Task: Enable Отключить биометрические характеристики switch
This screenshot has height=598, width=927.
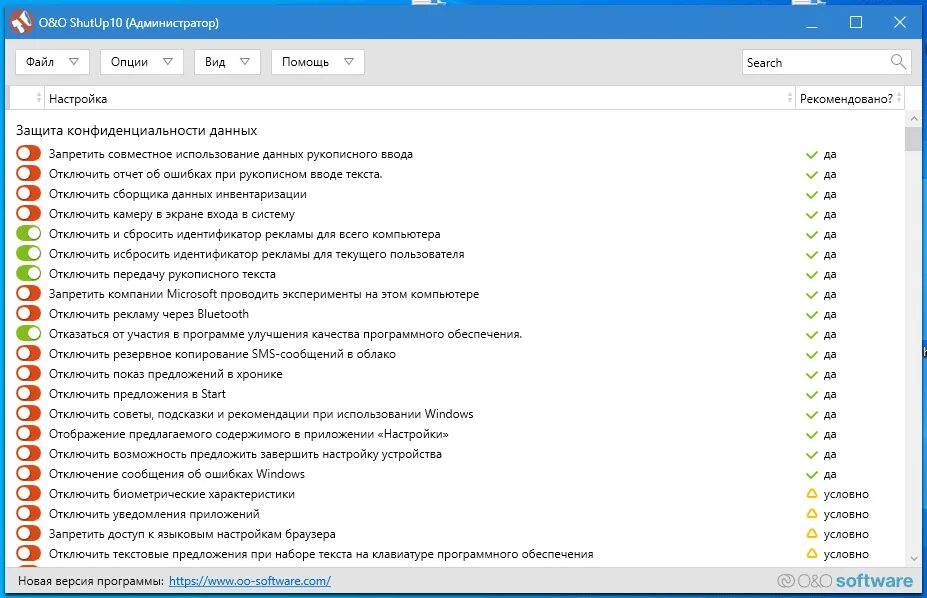Action: [28, 493]
